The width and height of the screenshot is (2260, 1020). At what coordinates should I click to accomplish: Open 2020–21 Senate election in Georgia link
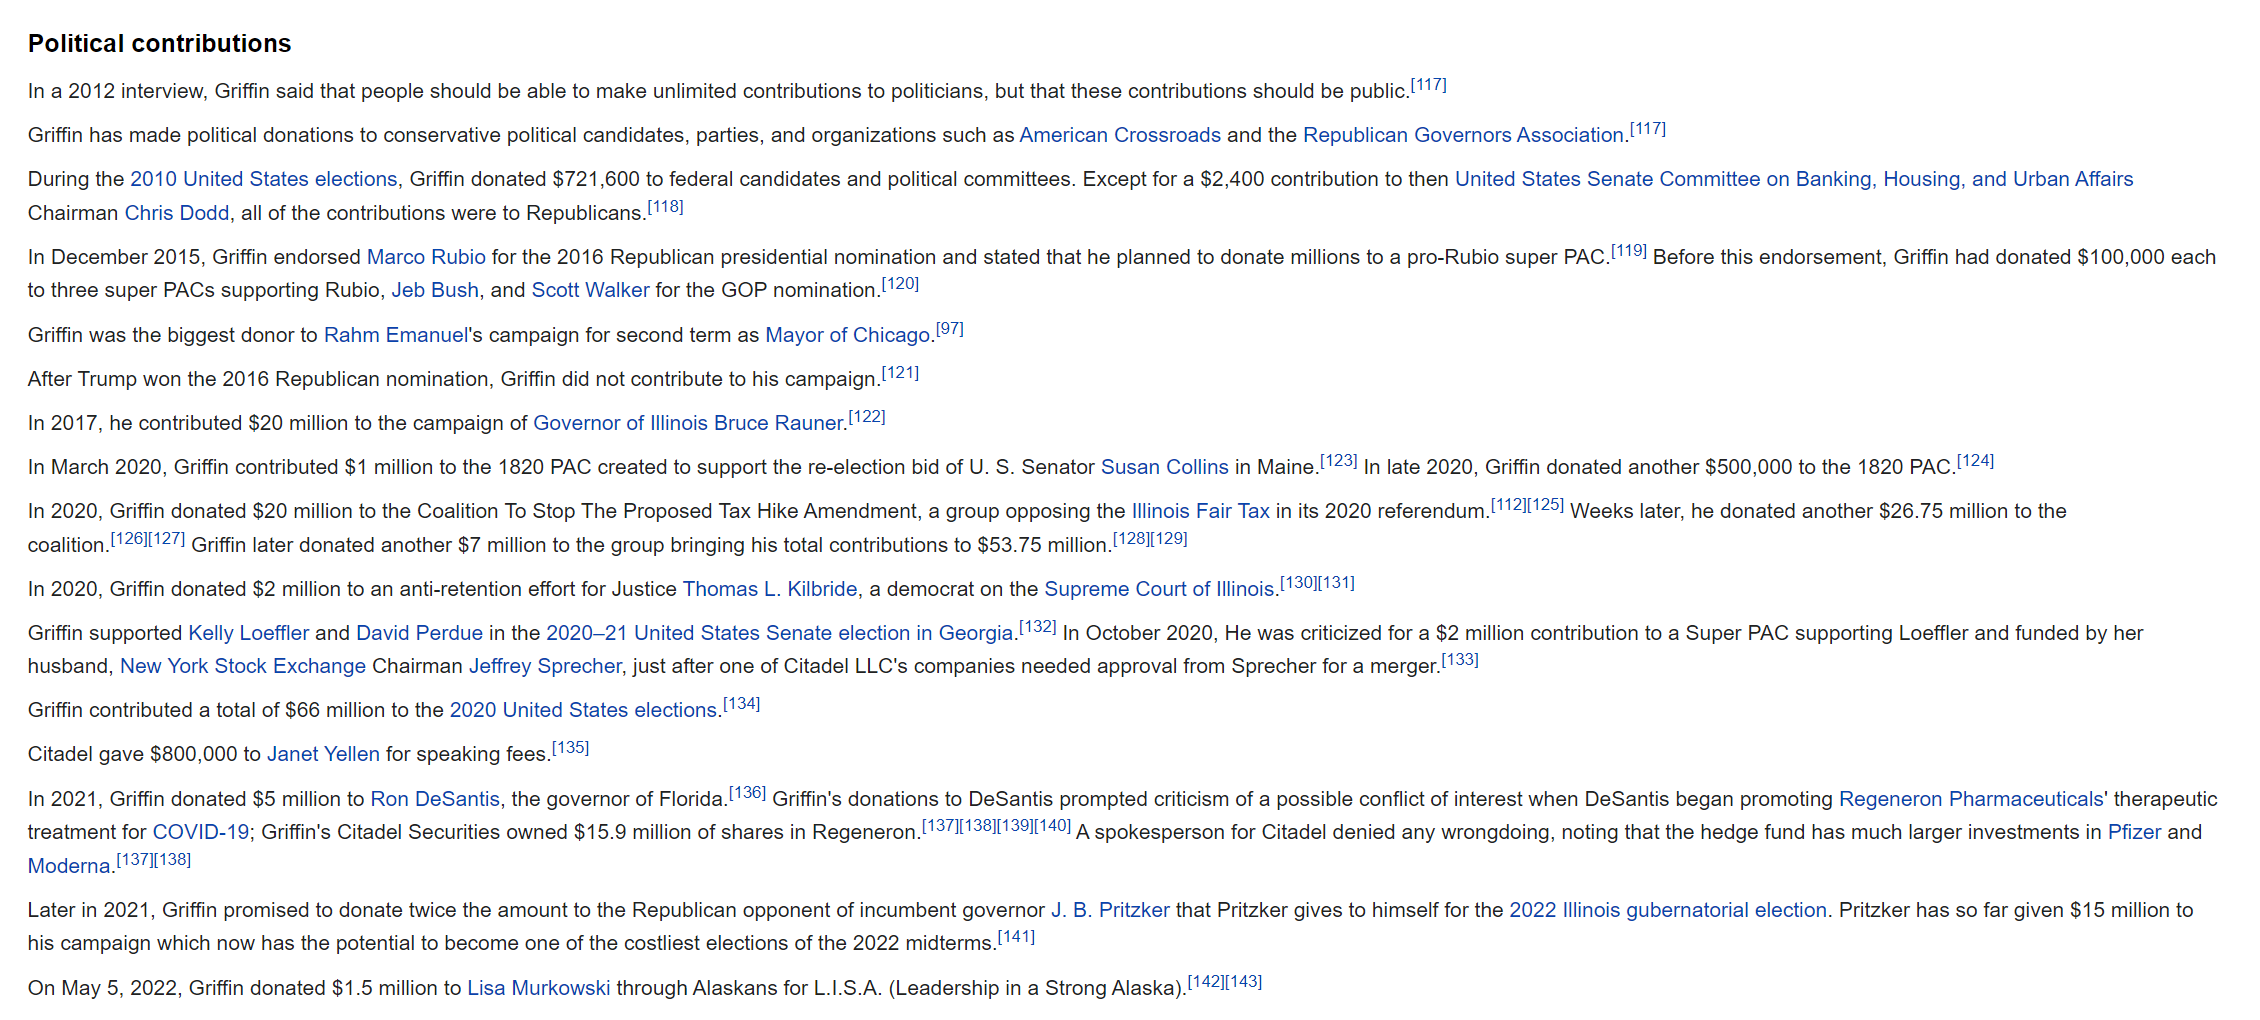780,633
